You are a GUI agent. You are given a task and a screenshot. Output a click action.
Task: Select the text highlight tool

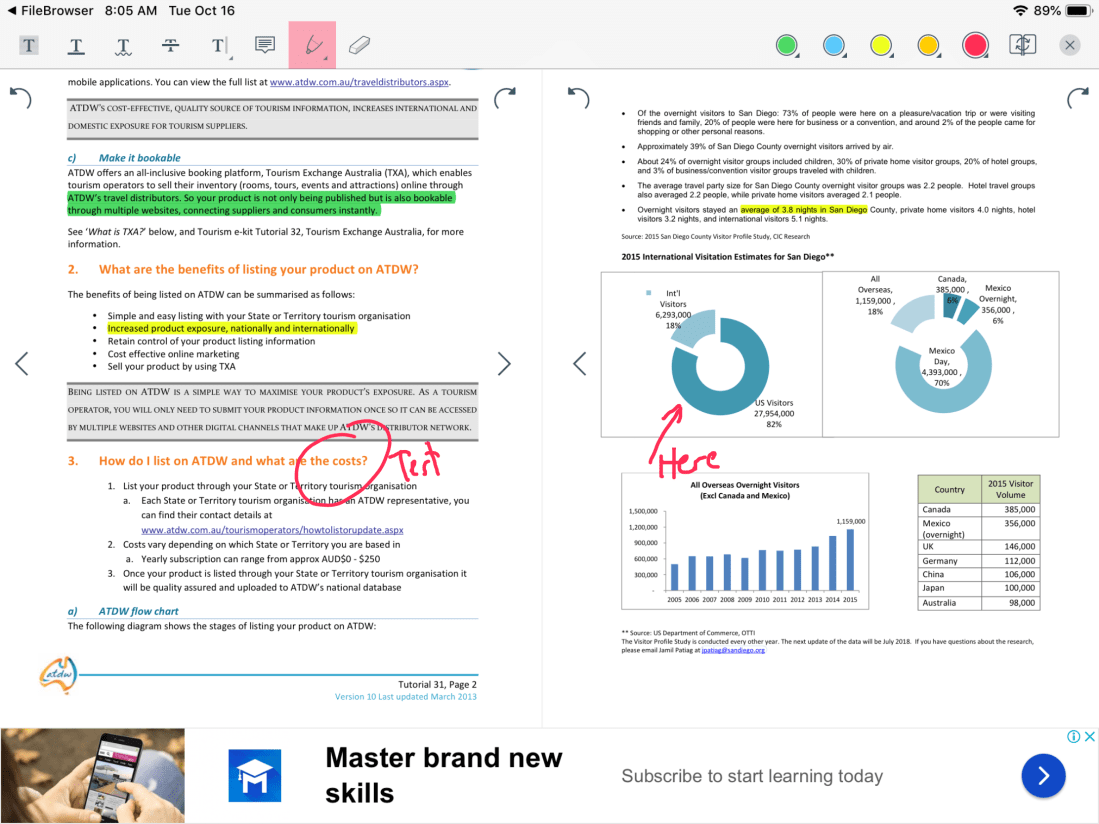(x=29, y=45)
